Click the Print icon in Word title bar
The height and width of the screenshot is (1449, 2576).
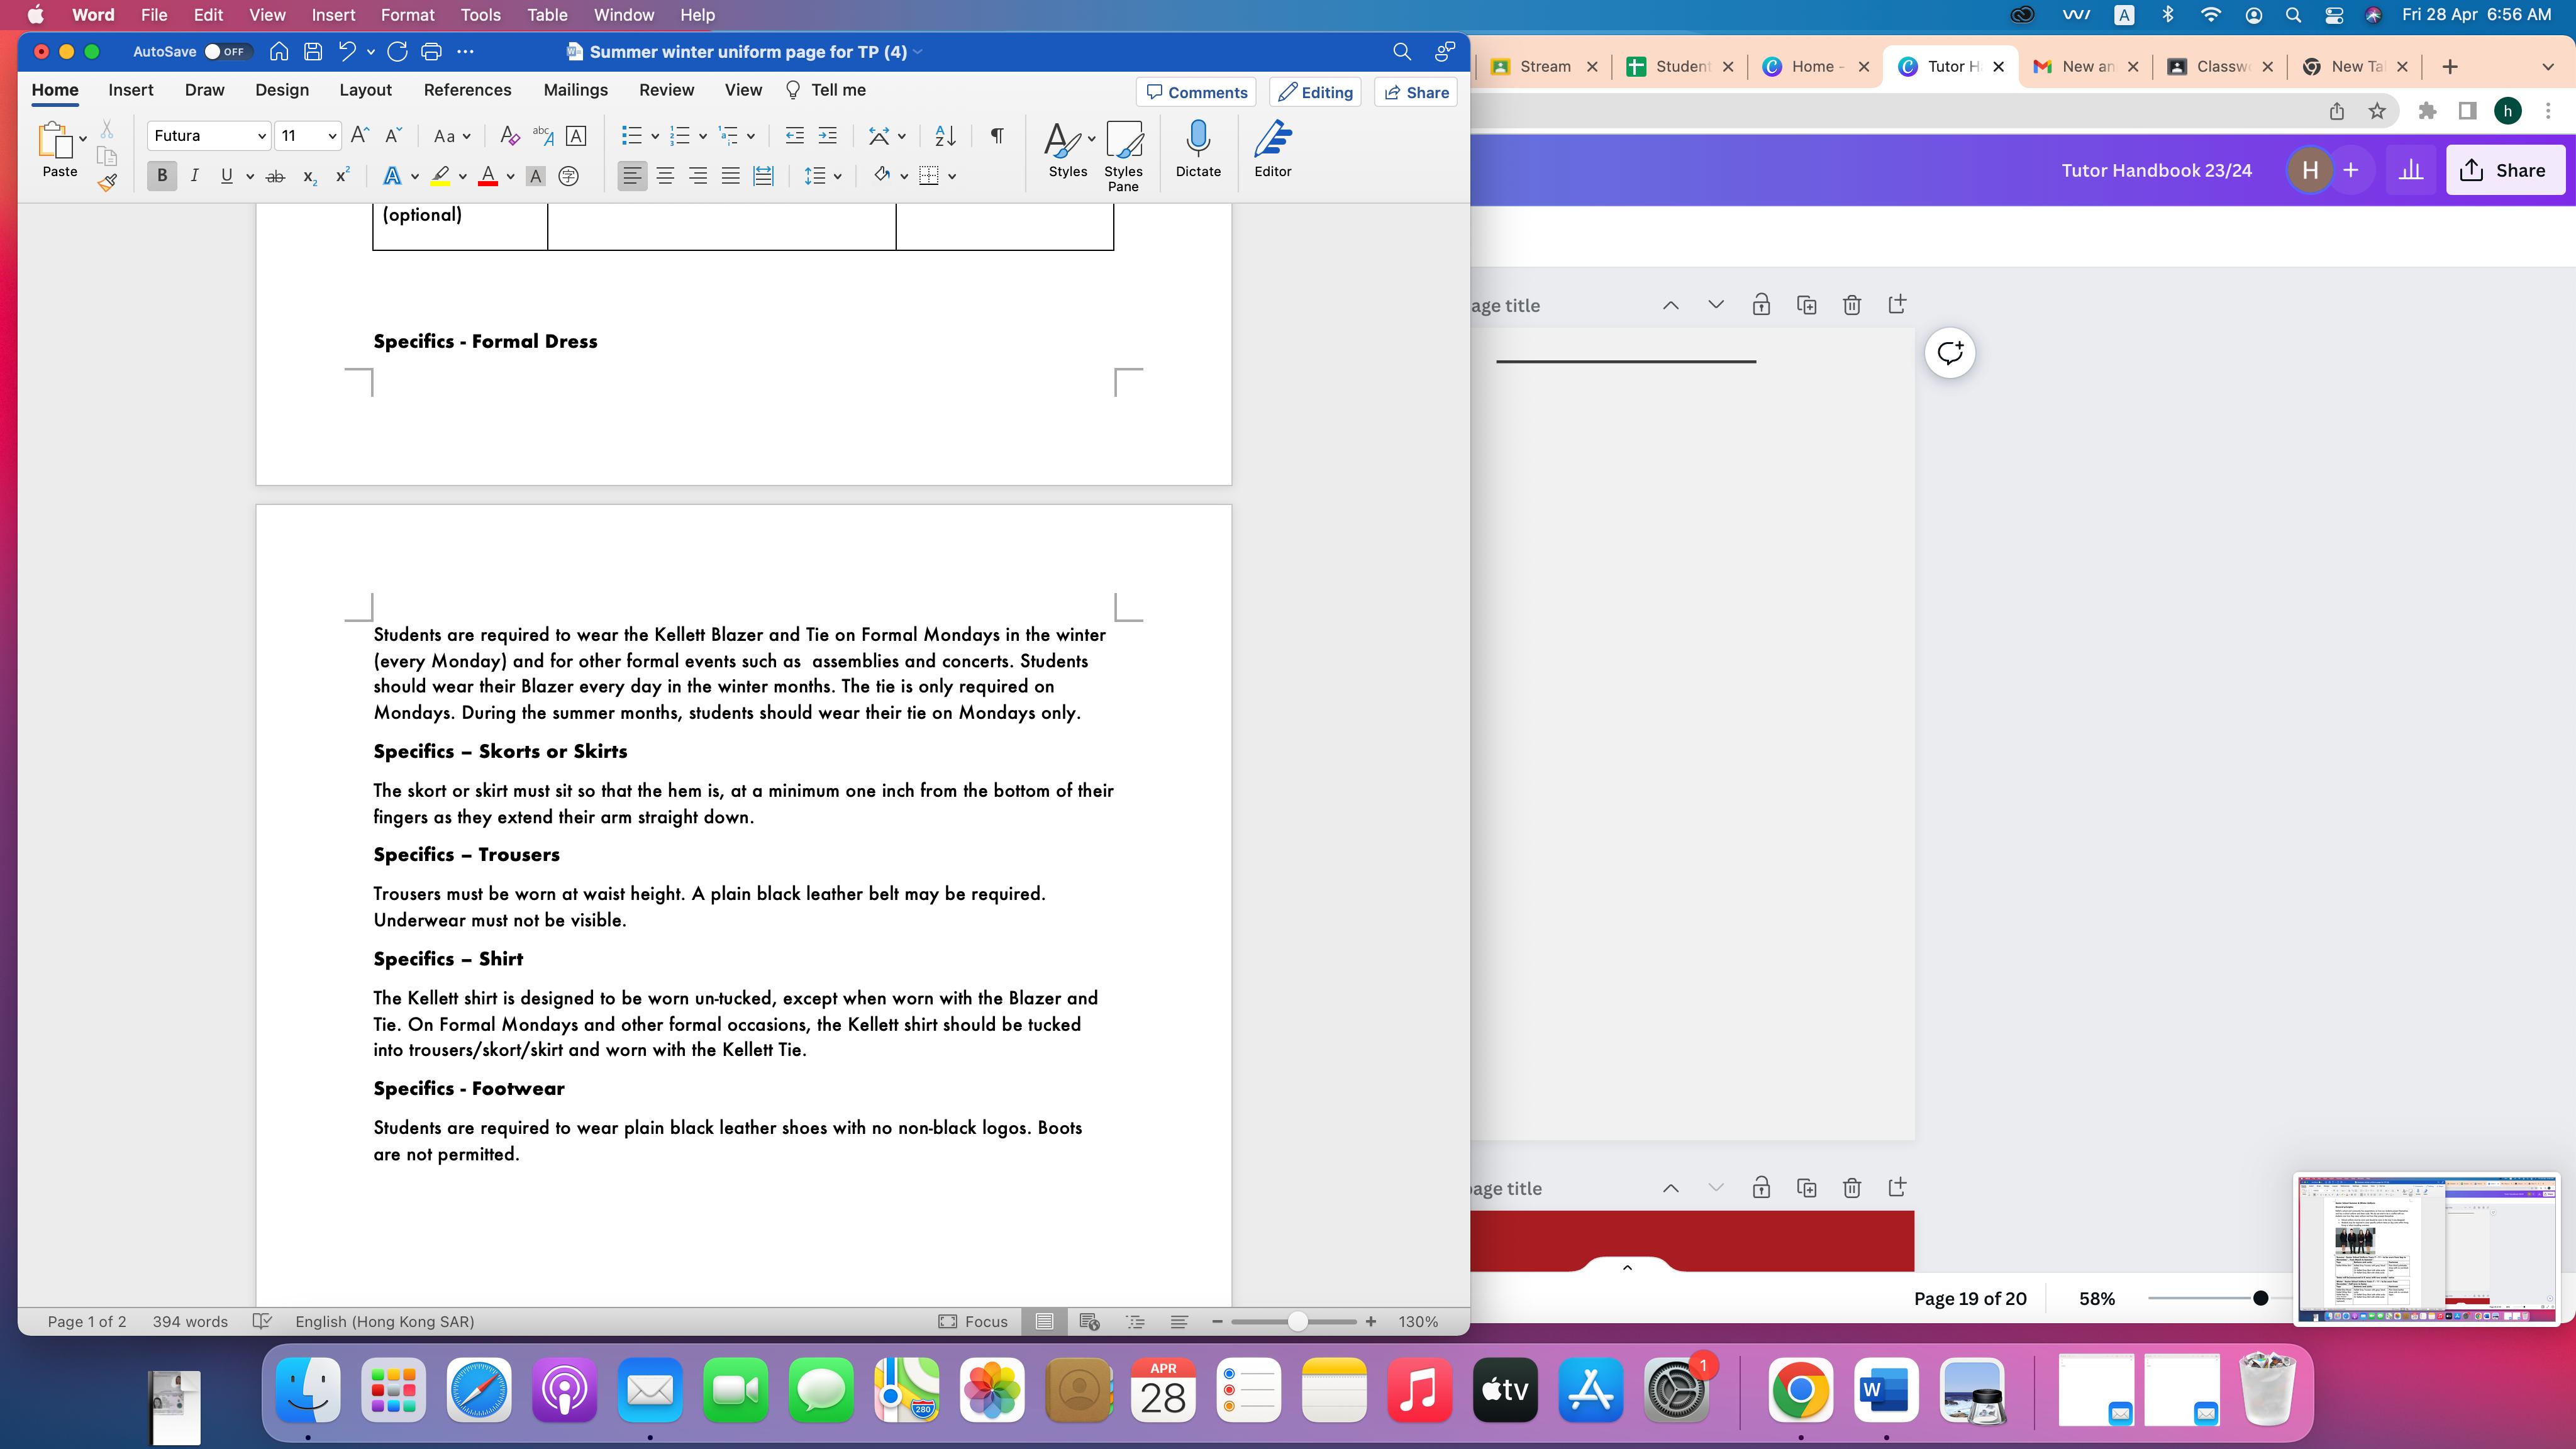431,52
